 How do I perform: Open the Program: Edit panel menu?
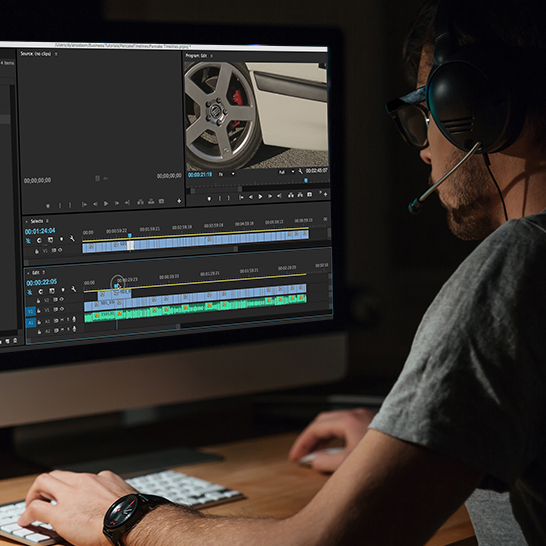point(211,56)
